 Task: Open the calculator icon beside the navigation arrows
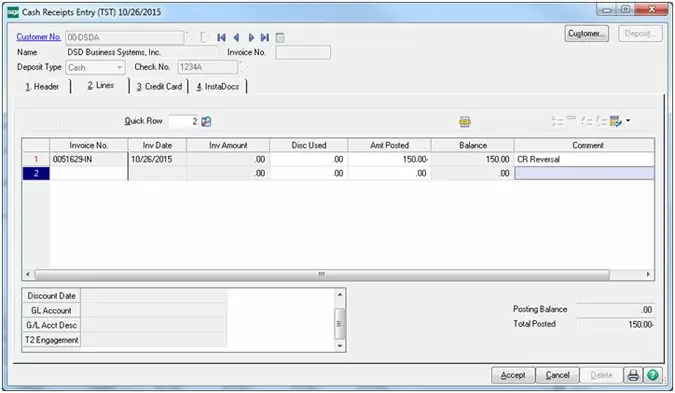(280, 38)
